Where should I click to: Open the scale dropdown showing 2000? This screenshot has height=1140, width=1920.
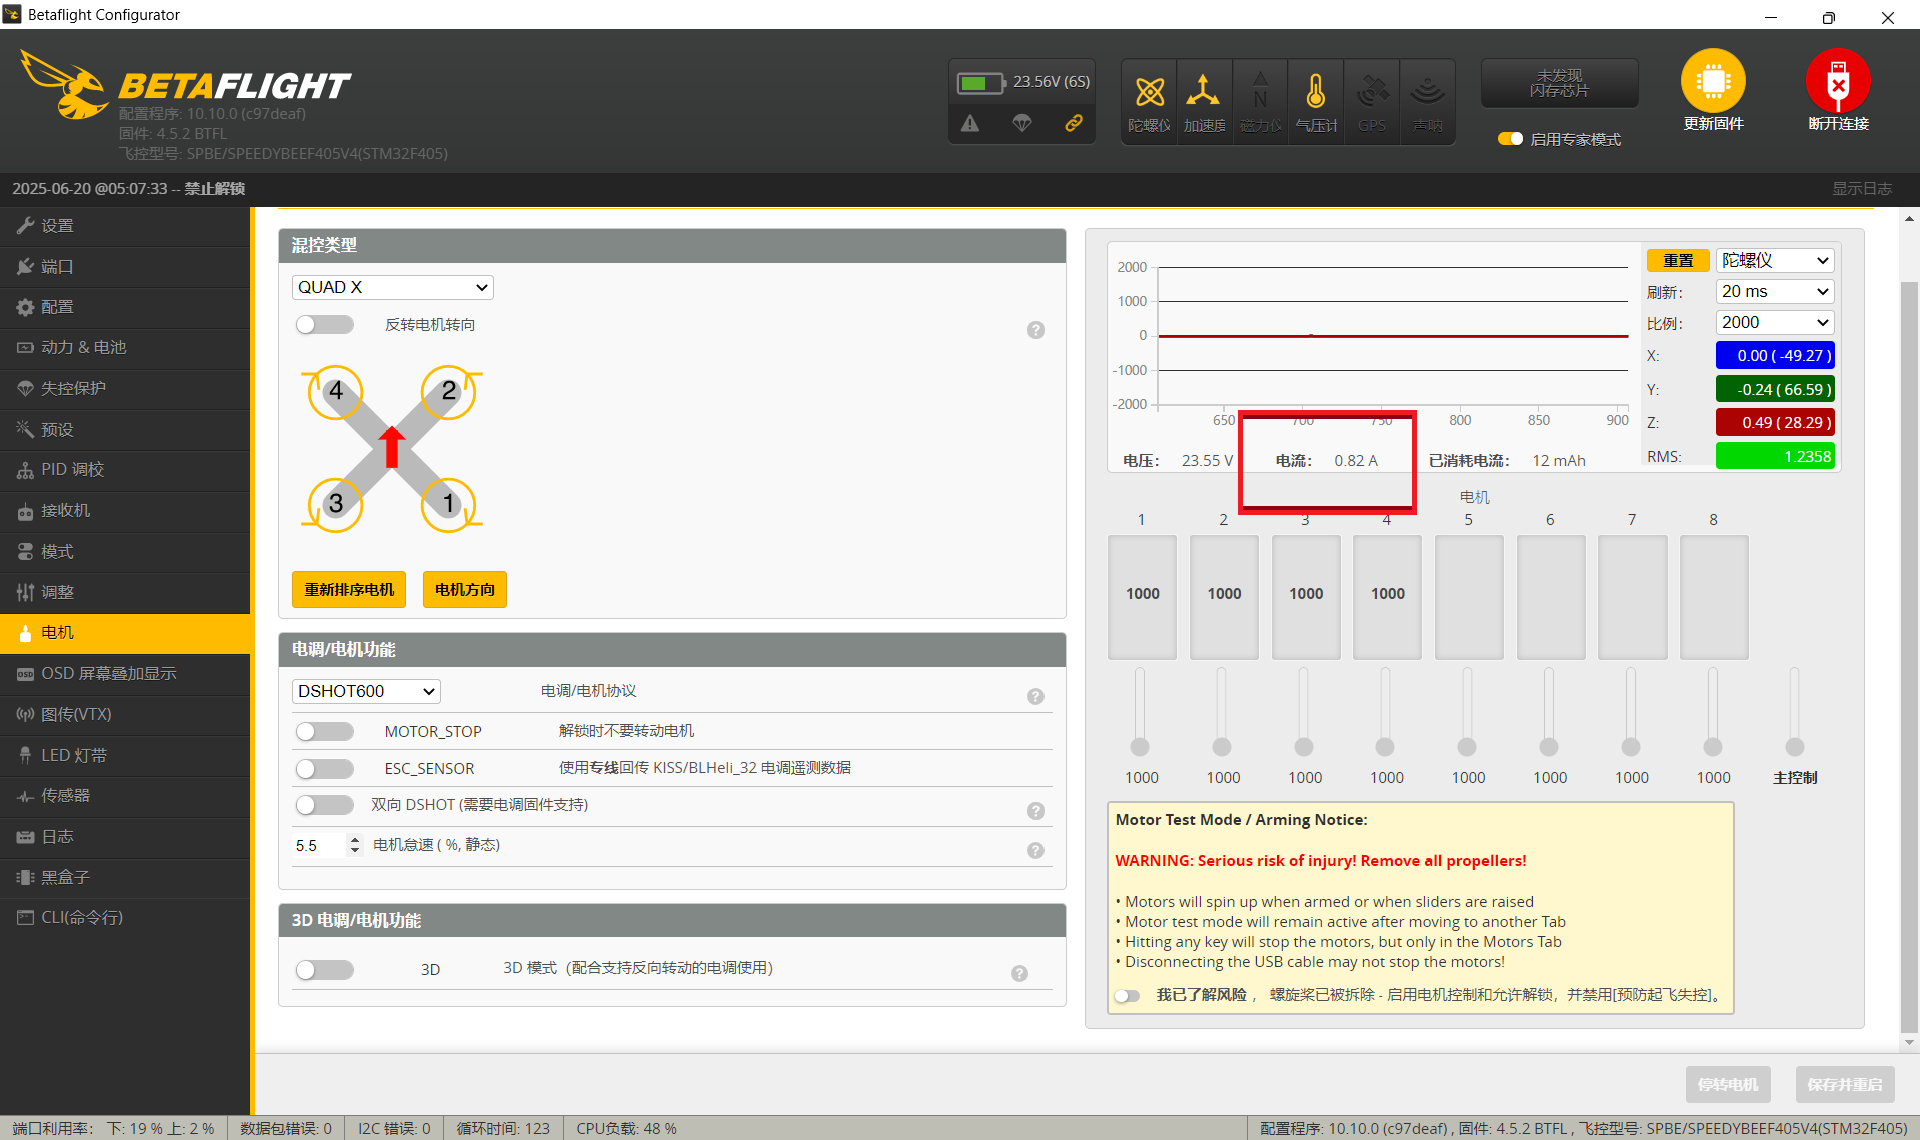[x=1775, y=322]
